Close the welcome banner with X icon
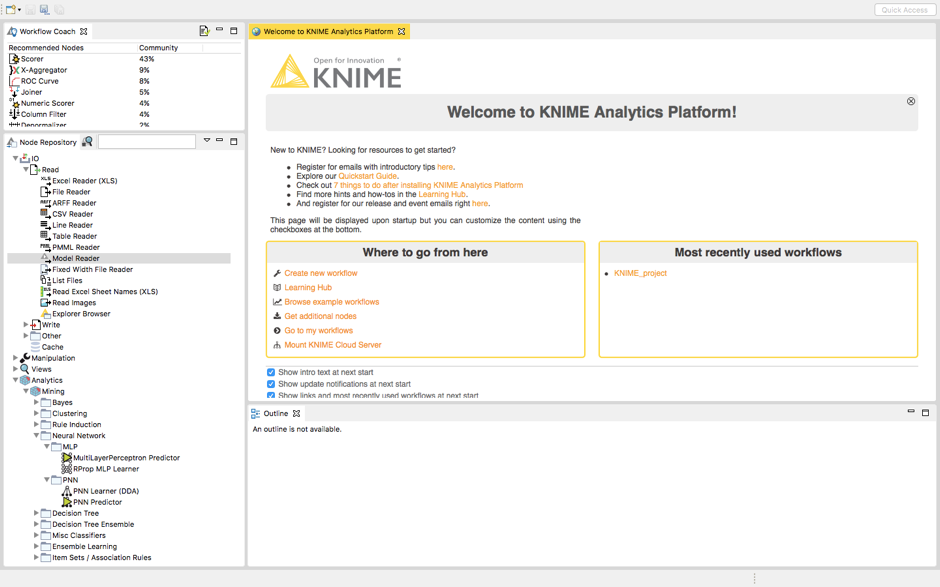 (911, 101)
